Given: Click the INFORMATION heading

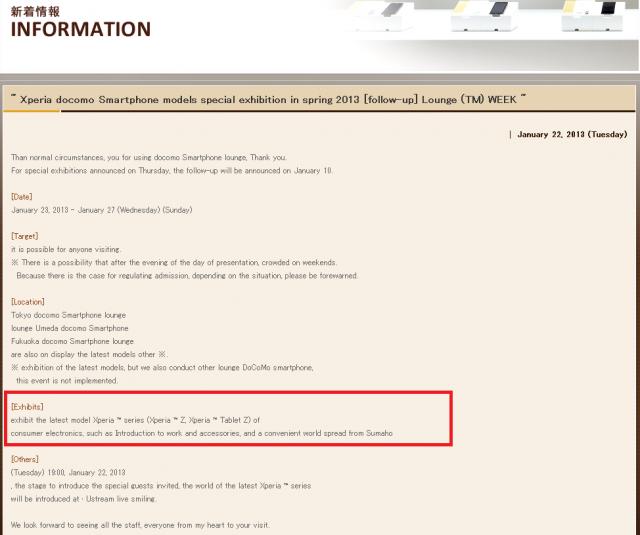Looking at the screenshot, I should 80,29.
